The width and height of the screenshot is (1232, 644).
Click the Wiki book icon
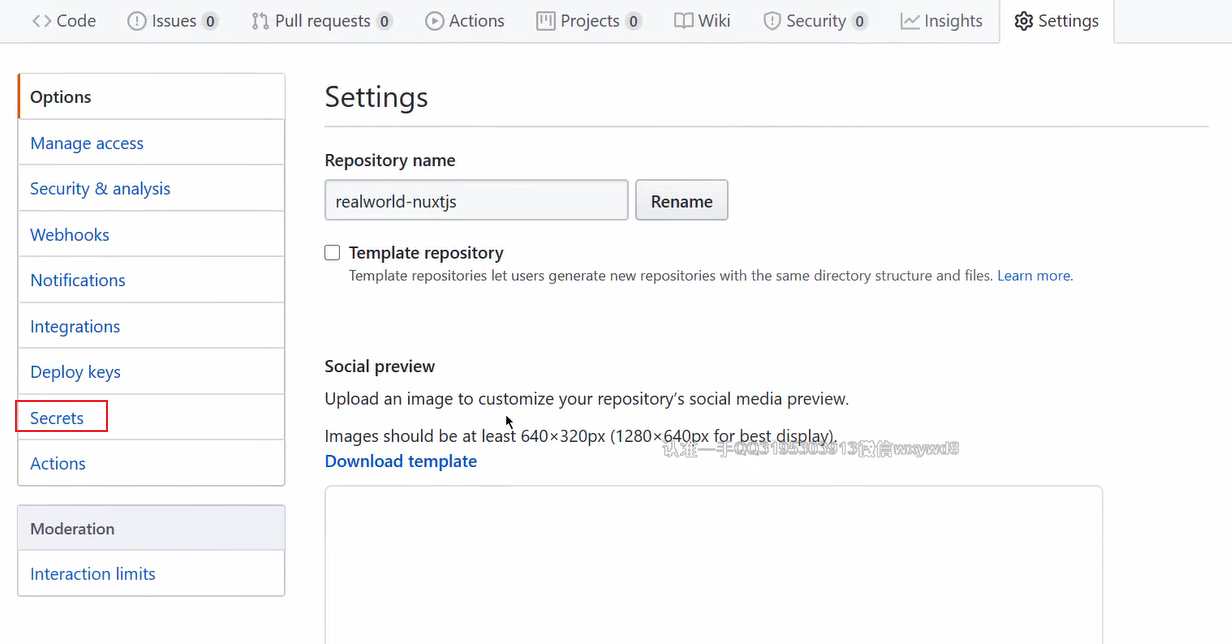[x=683, y=21]
